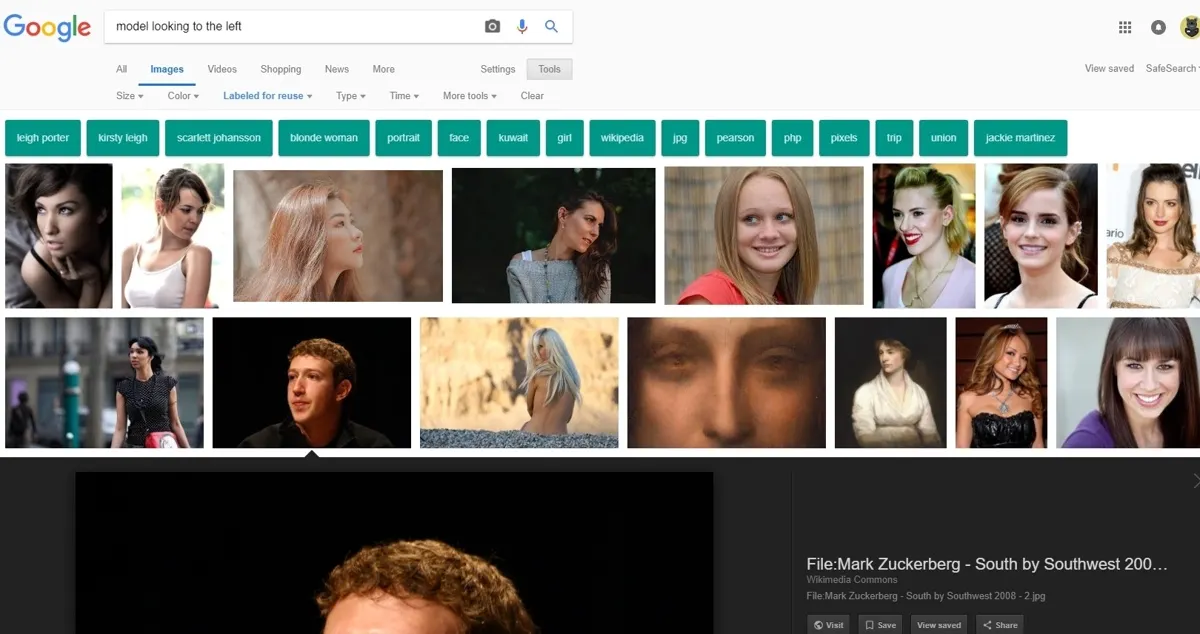Open the red scooter street photo thumbnail

click(104, 382)
